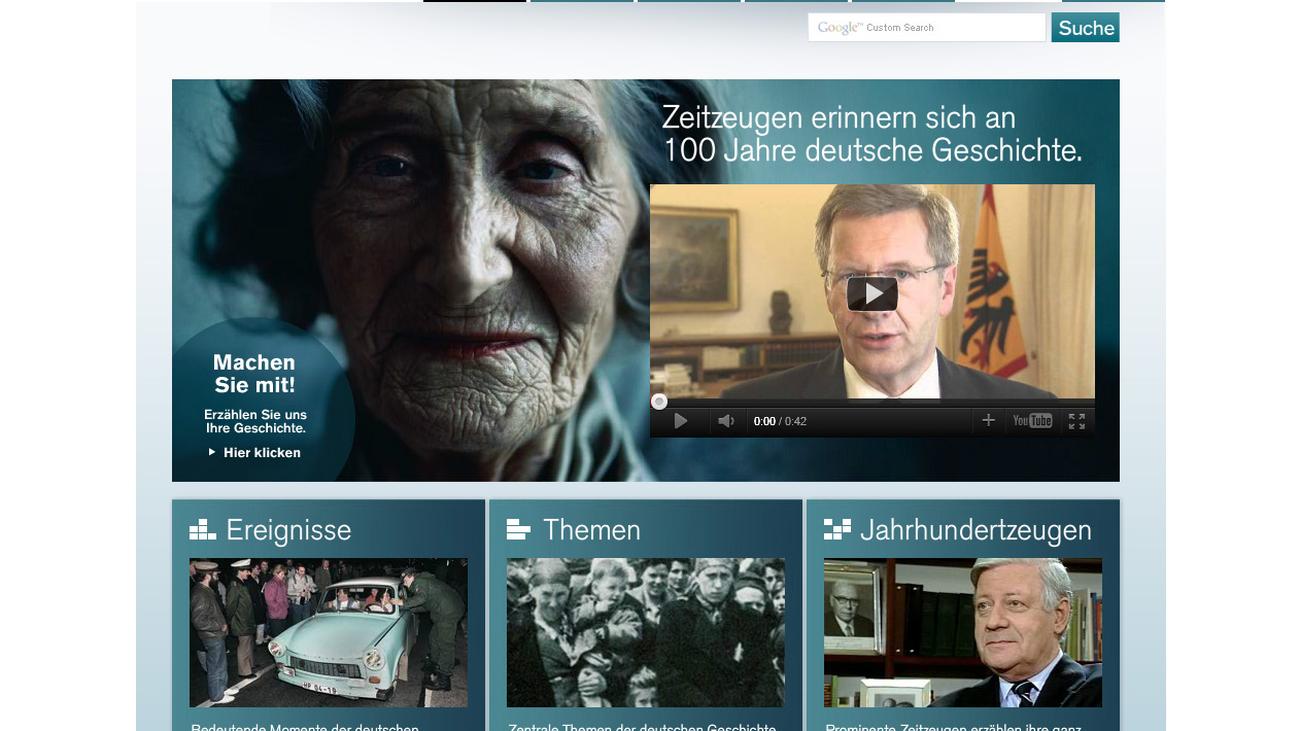
Task: Follow the 'Hier klicken' link
Action: (x=261, y=452)
